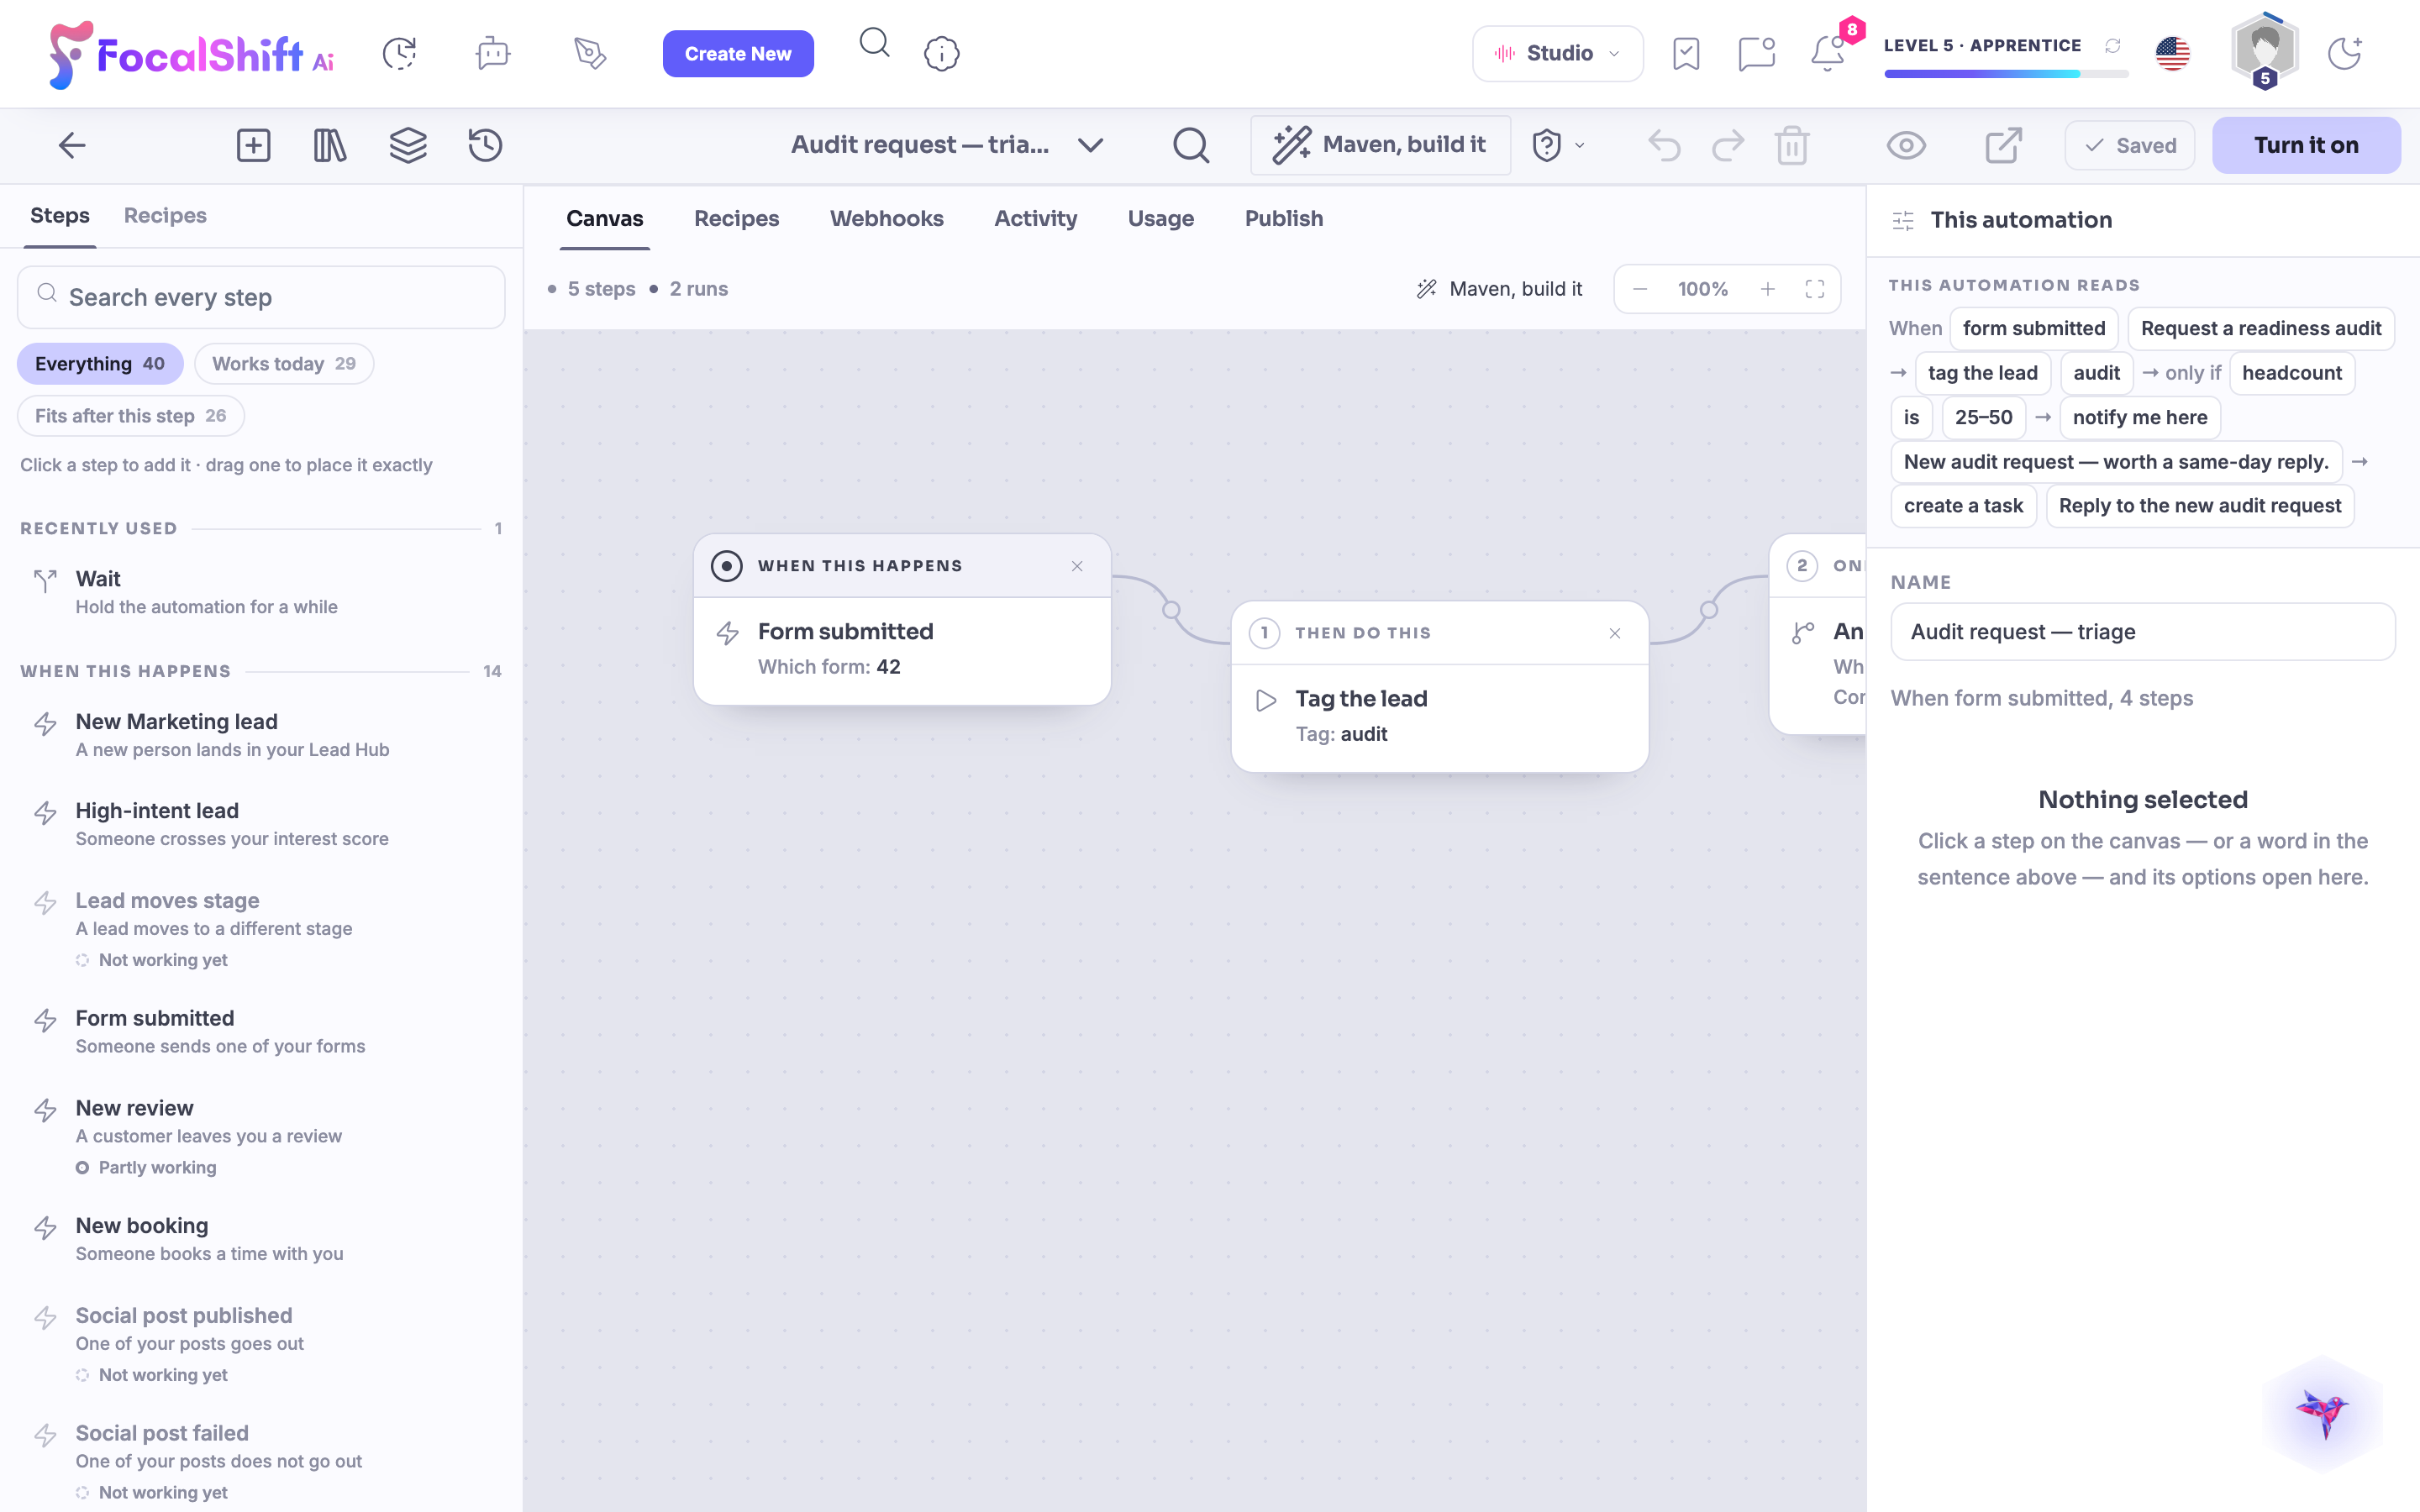Change language via US flag icon
2420x1512 pixels.
tap(2173, 54)
